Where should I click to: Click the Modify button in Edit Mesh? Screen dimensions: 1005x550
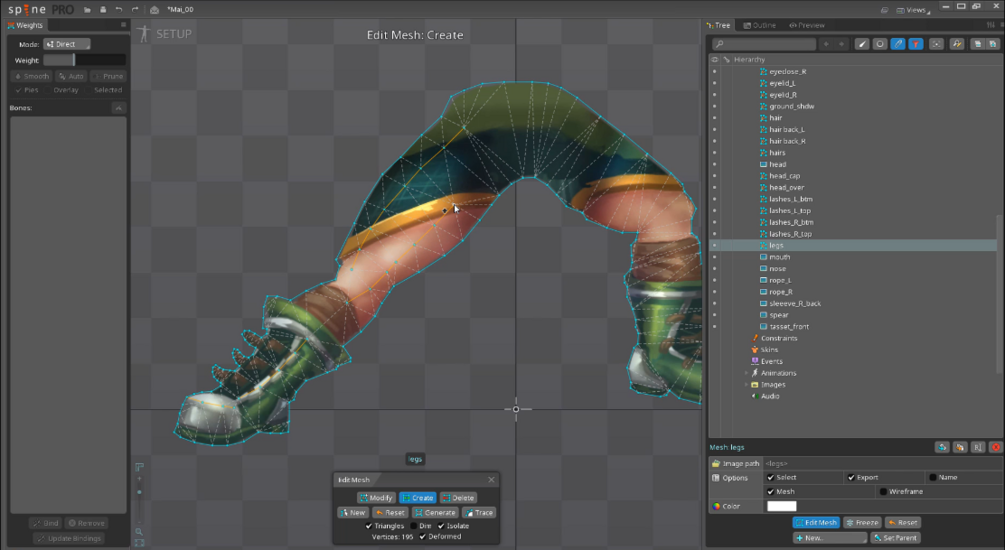[x=376, y=497]
